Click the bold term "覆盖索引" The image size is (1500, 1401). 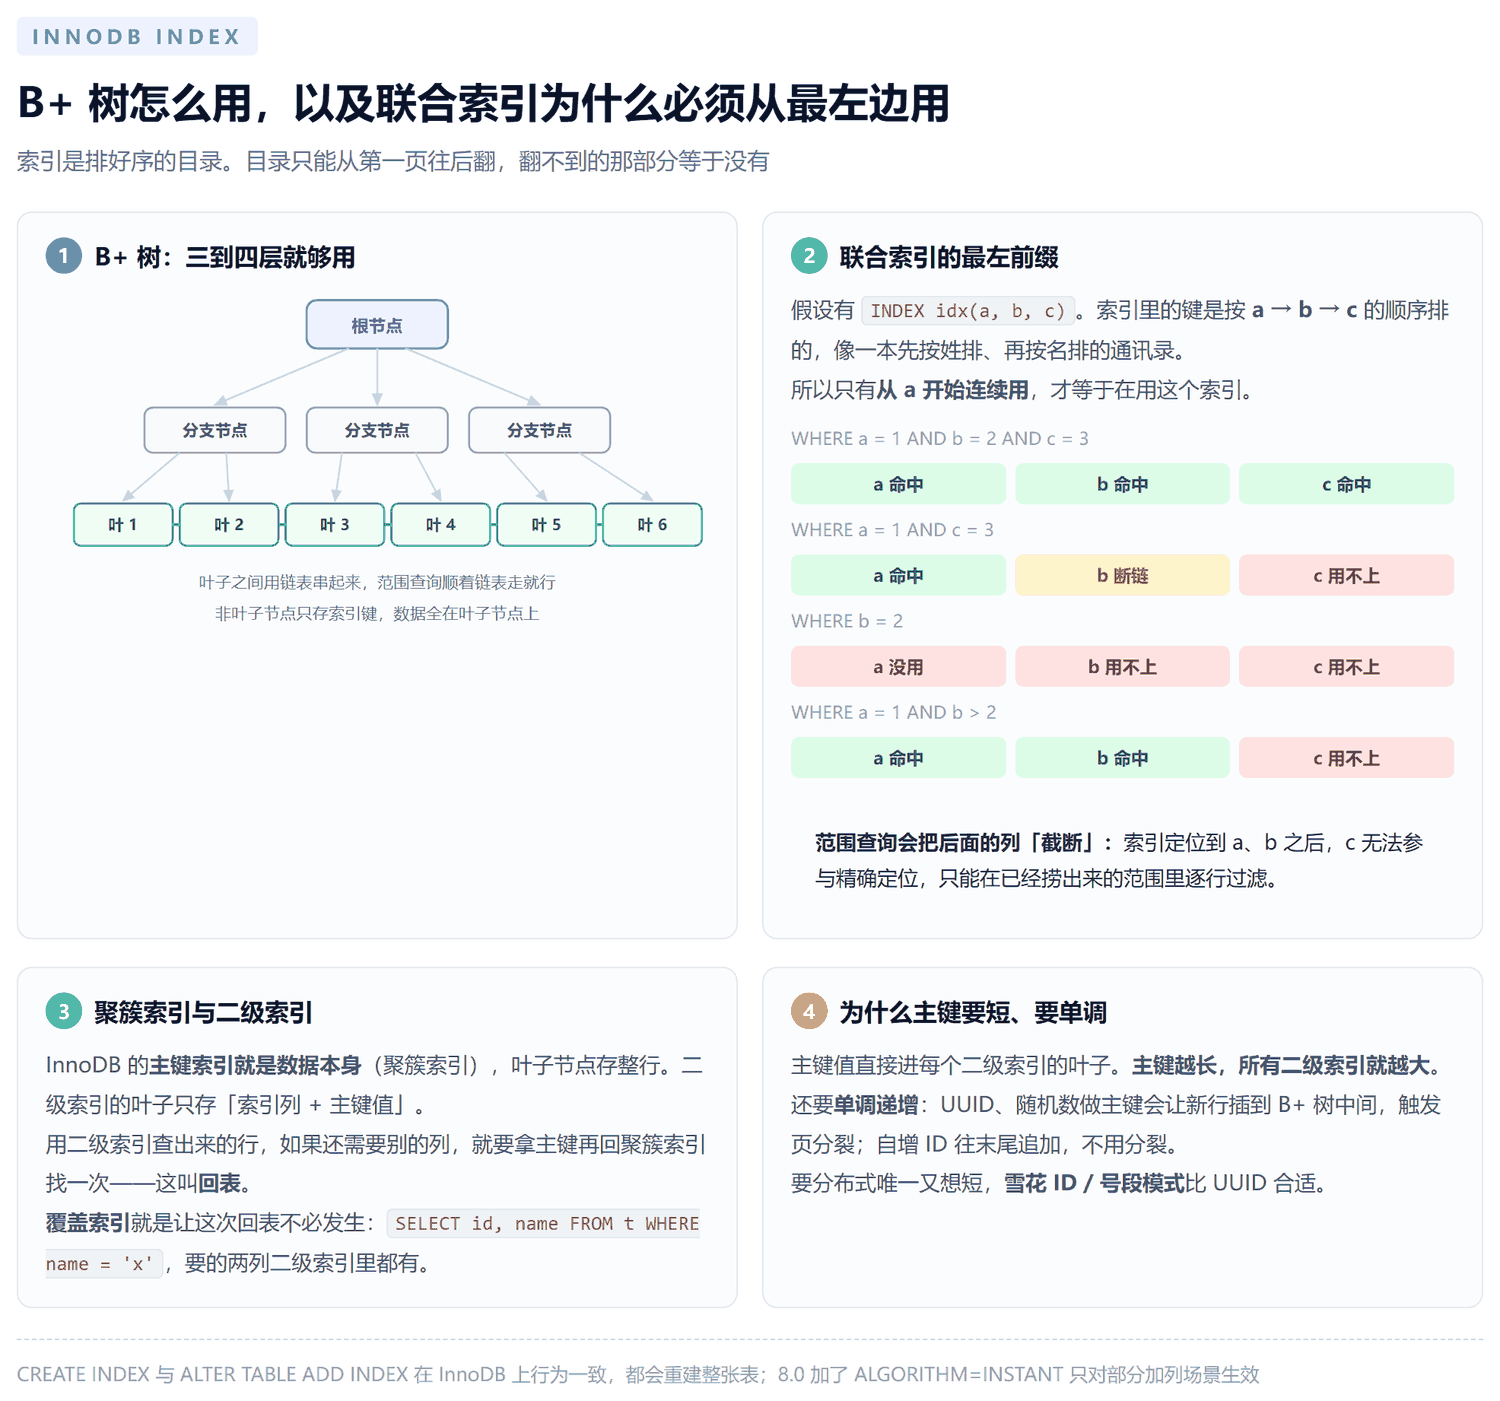[88, 1223]
